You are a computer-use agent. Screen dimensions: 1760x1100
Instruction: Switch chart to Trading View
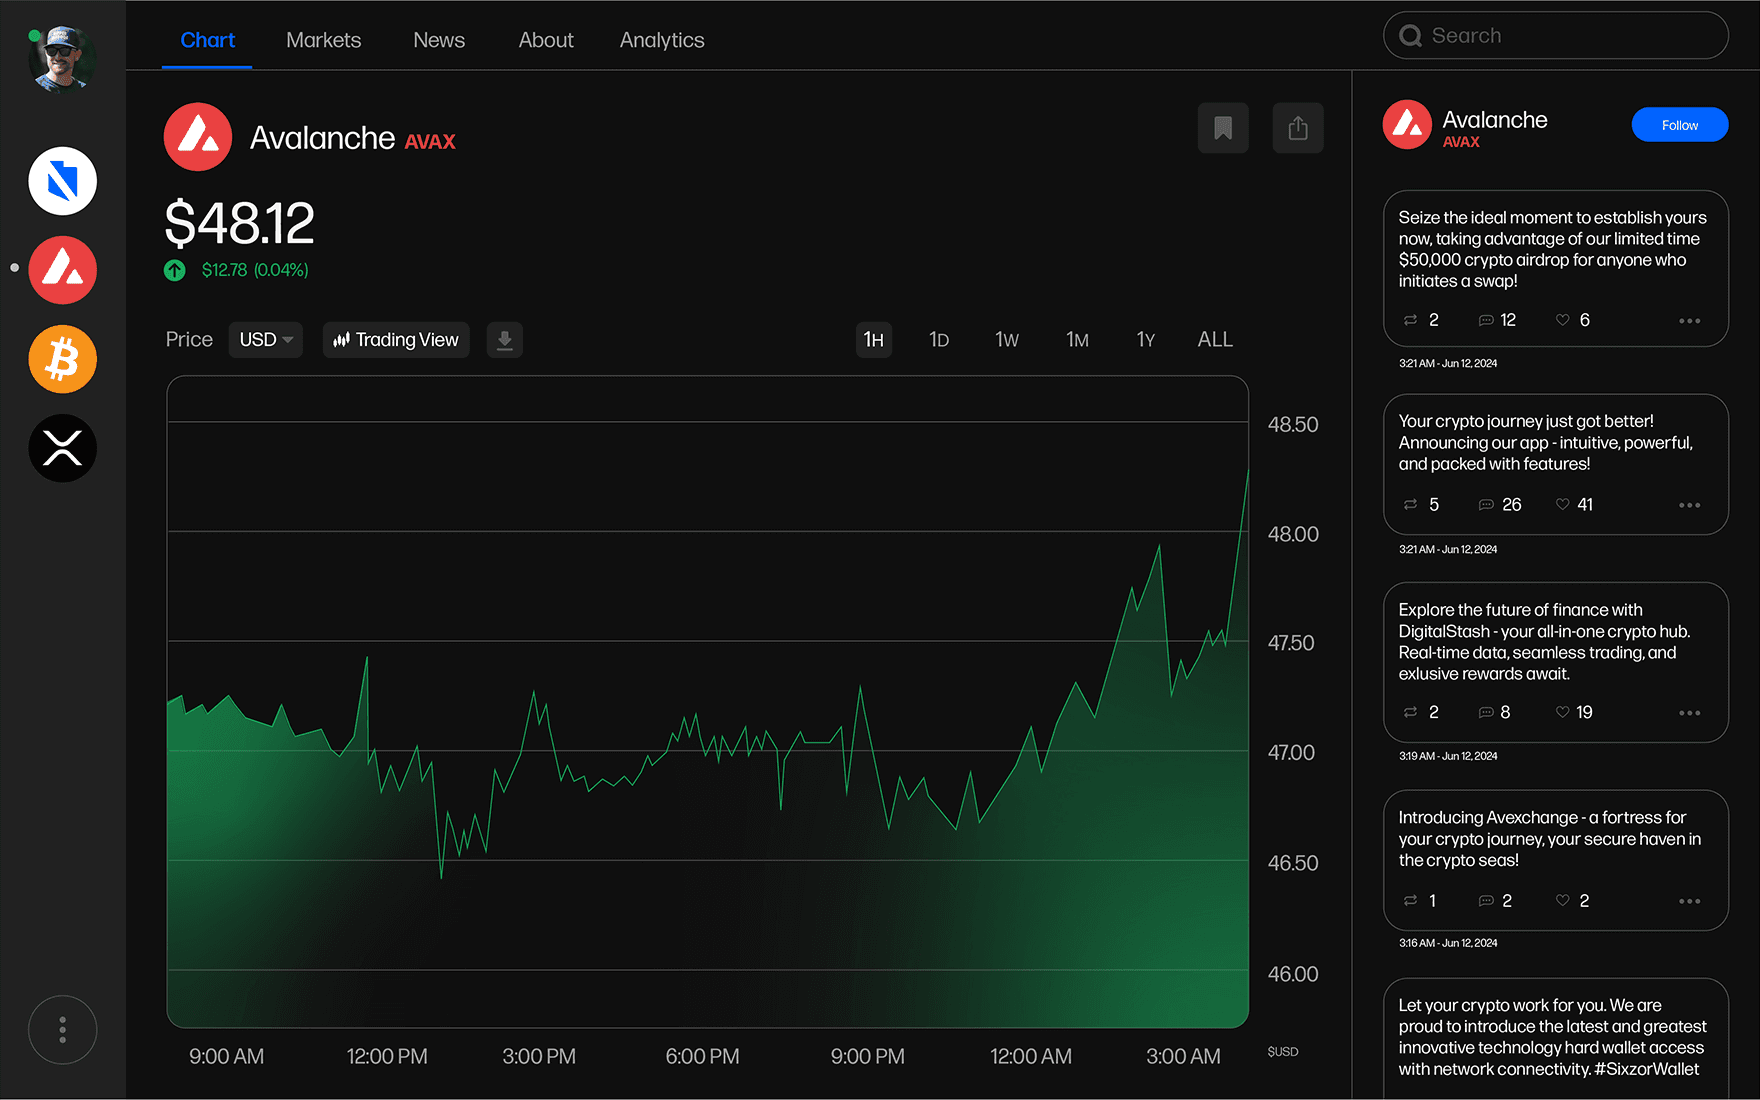click(396, 340)
